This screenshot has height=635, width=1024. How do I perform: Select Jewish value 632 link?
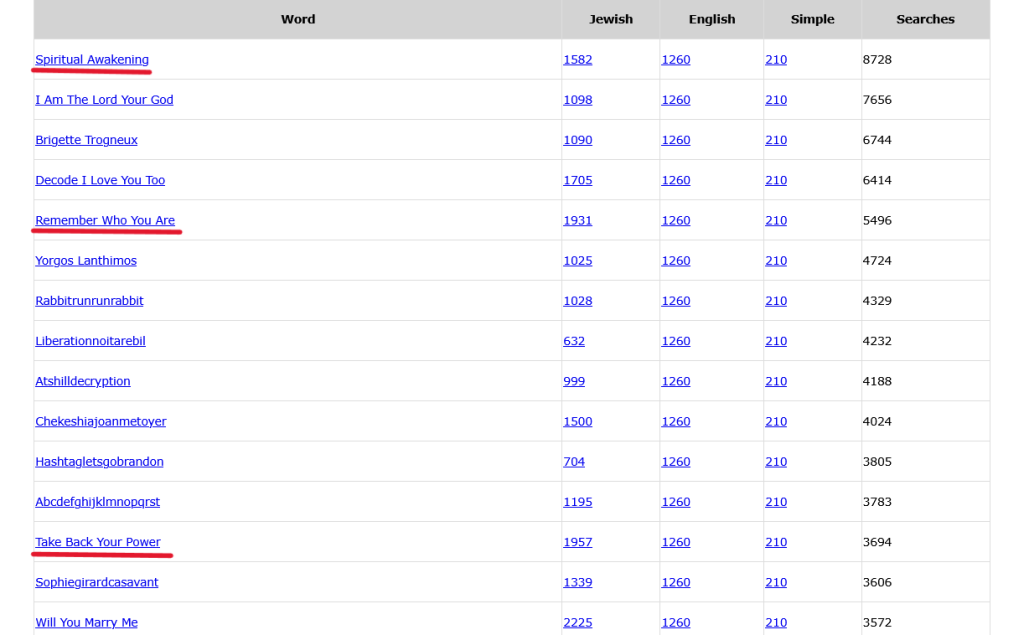tap(574, 341)
